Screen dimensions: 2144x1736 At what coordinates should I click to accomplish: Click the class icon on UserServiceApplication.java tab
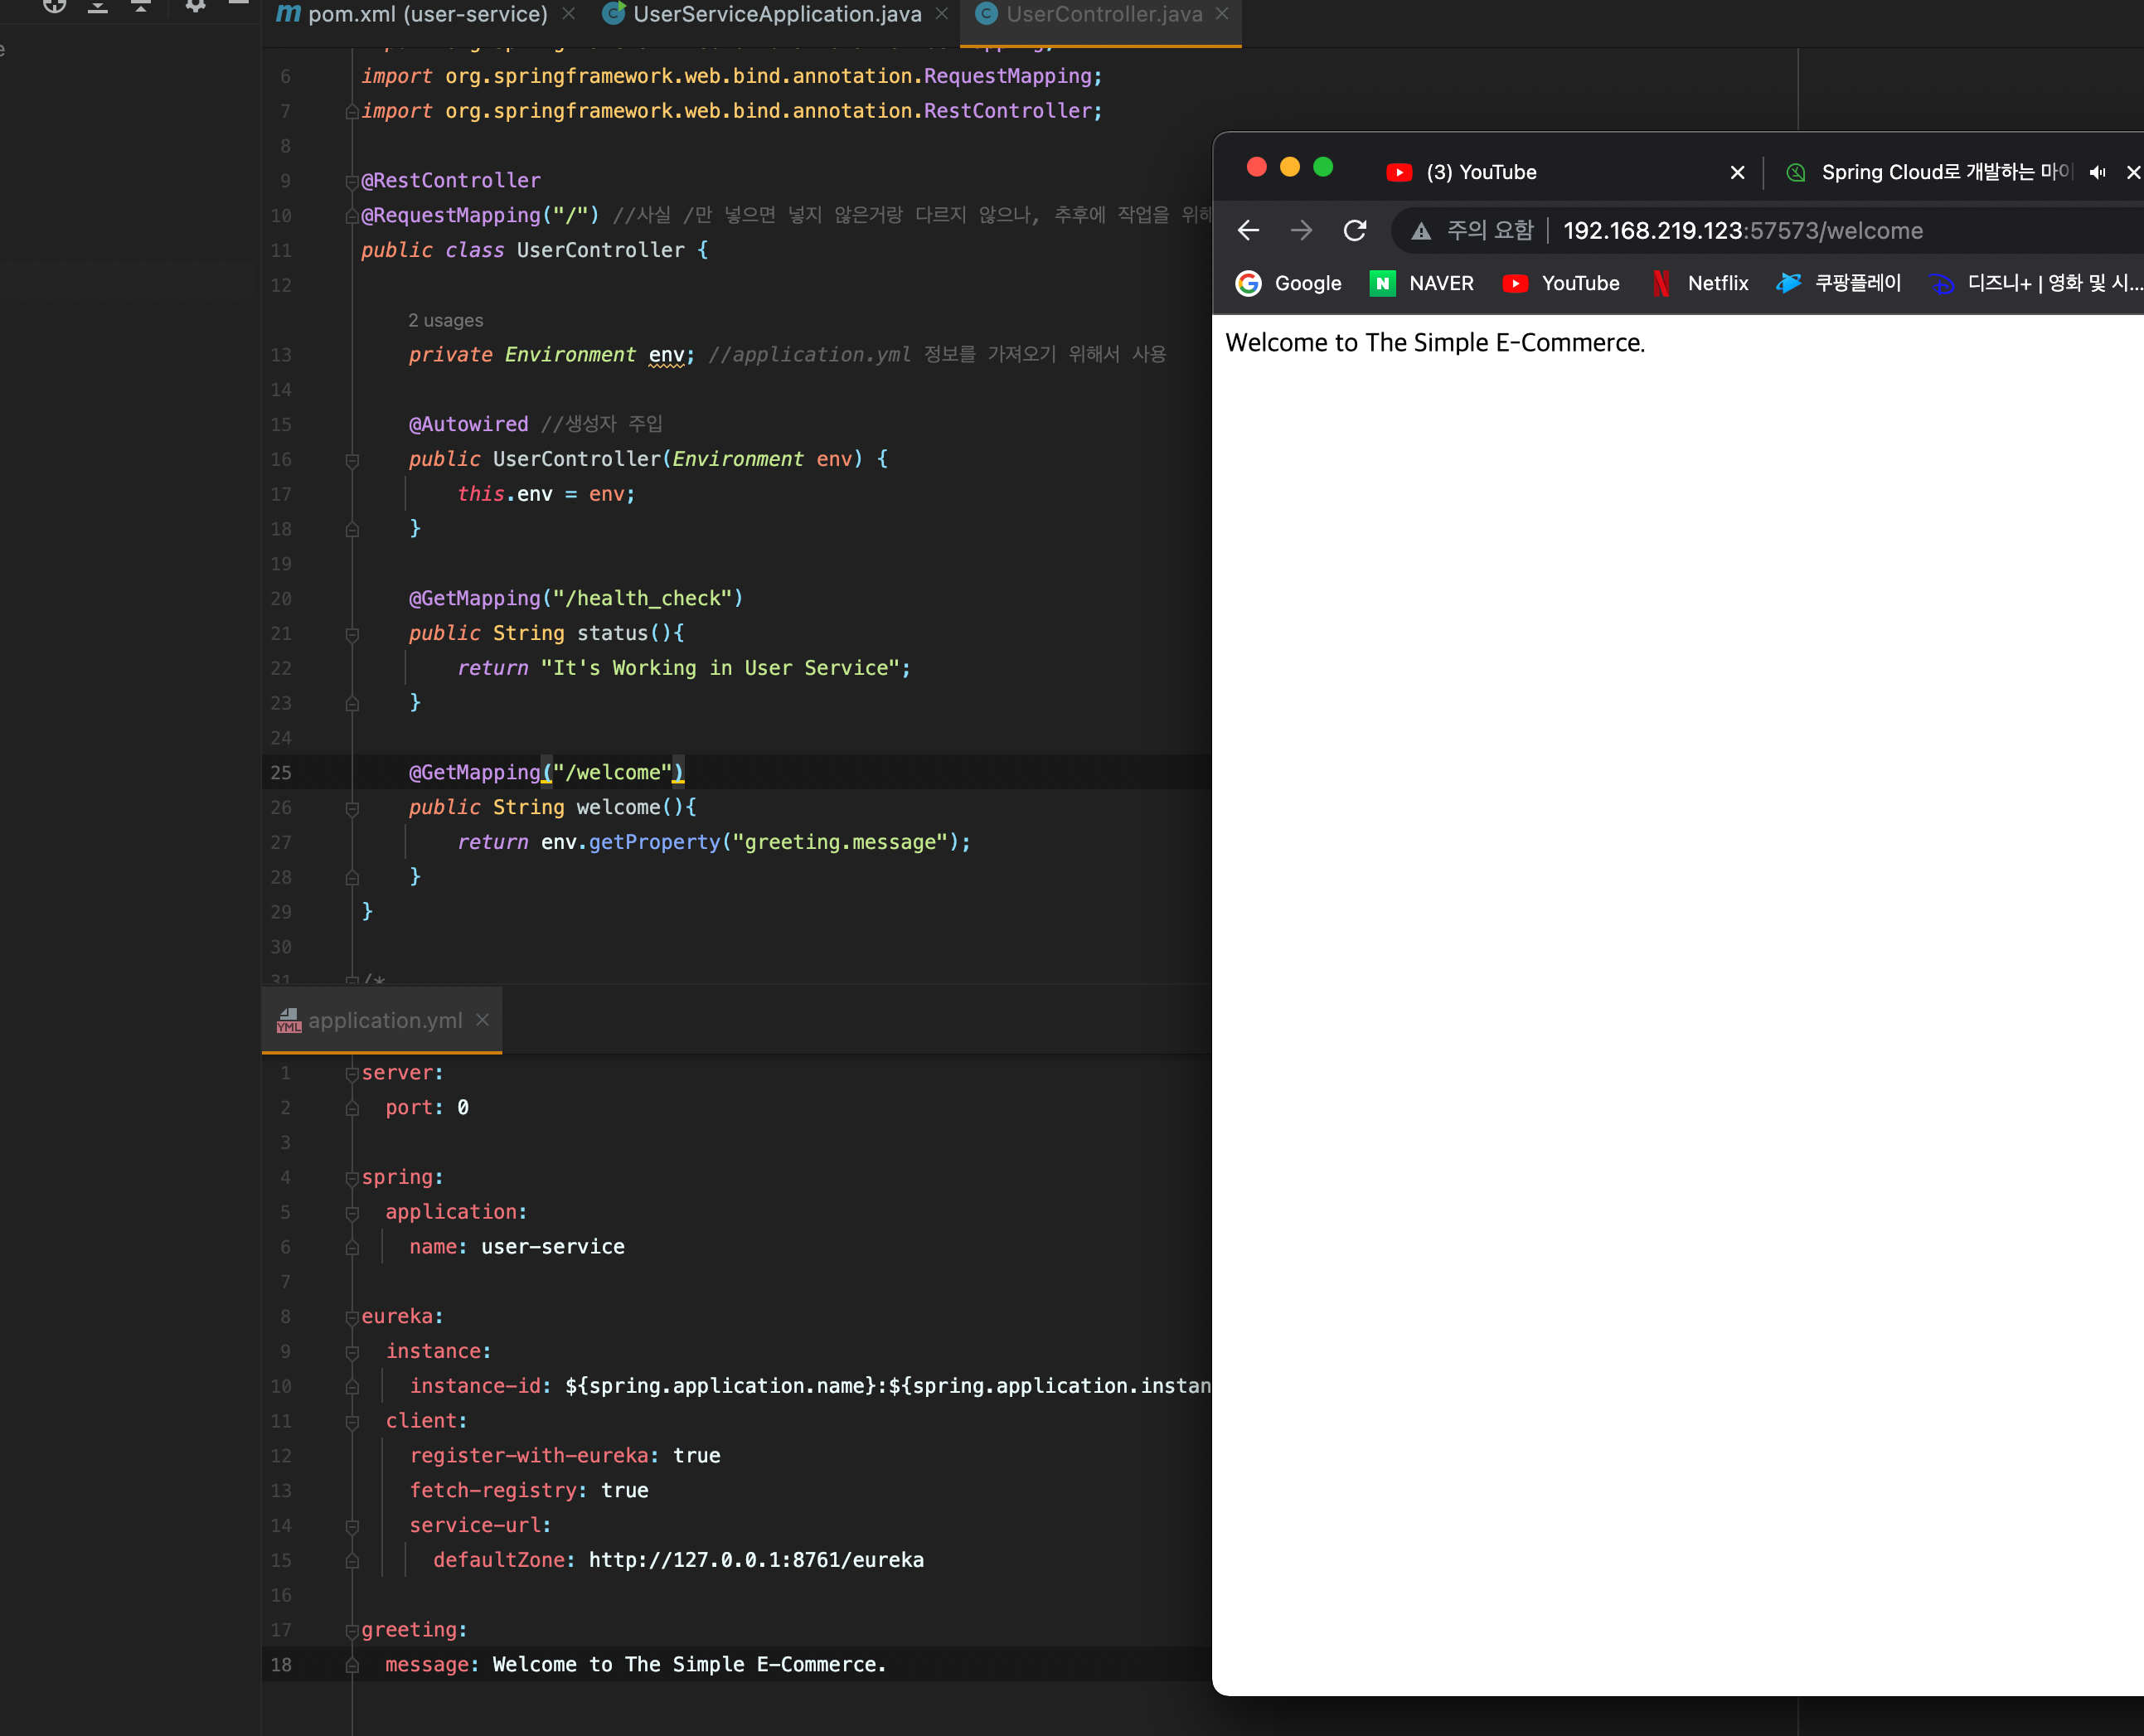point(614,13)
